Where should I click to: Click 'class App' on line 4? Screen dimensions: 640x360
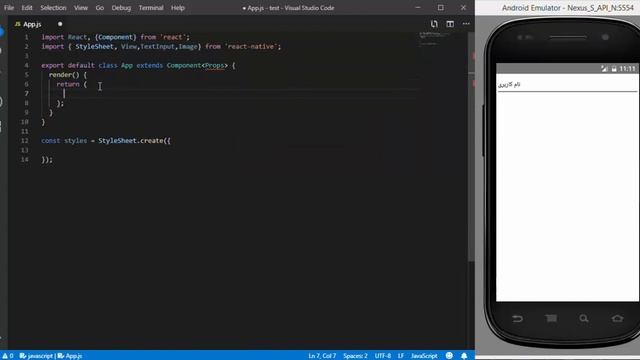[116, 65]
